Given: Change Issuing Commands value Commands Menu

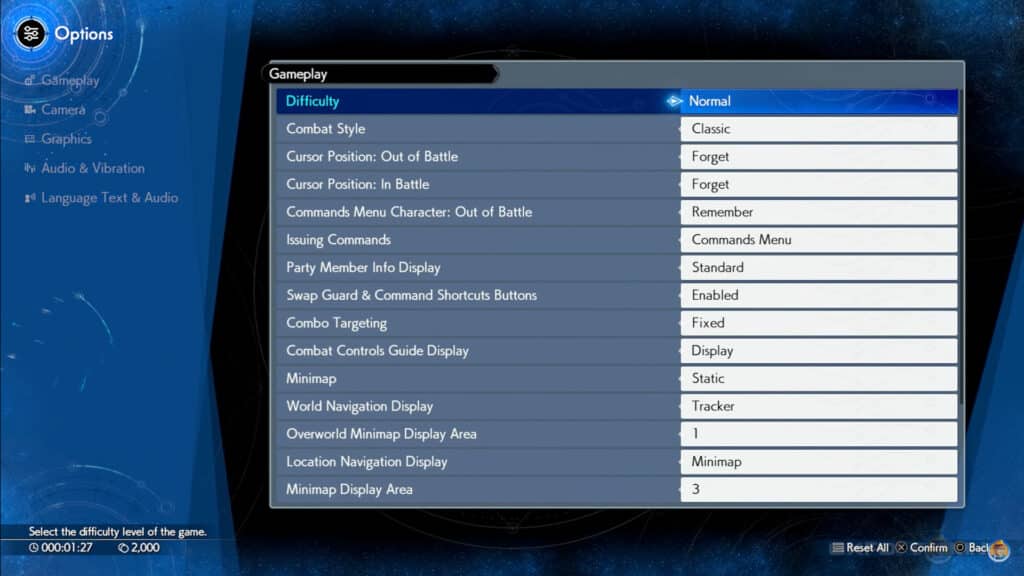Looking at the screenshot, I should coord(819,240).
